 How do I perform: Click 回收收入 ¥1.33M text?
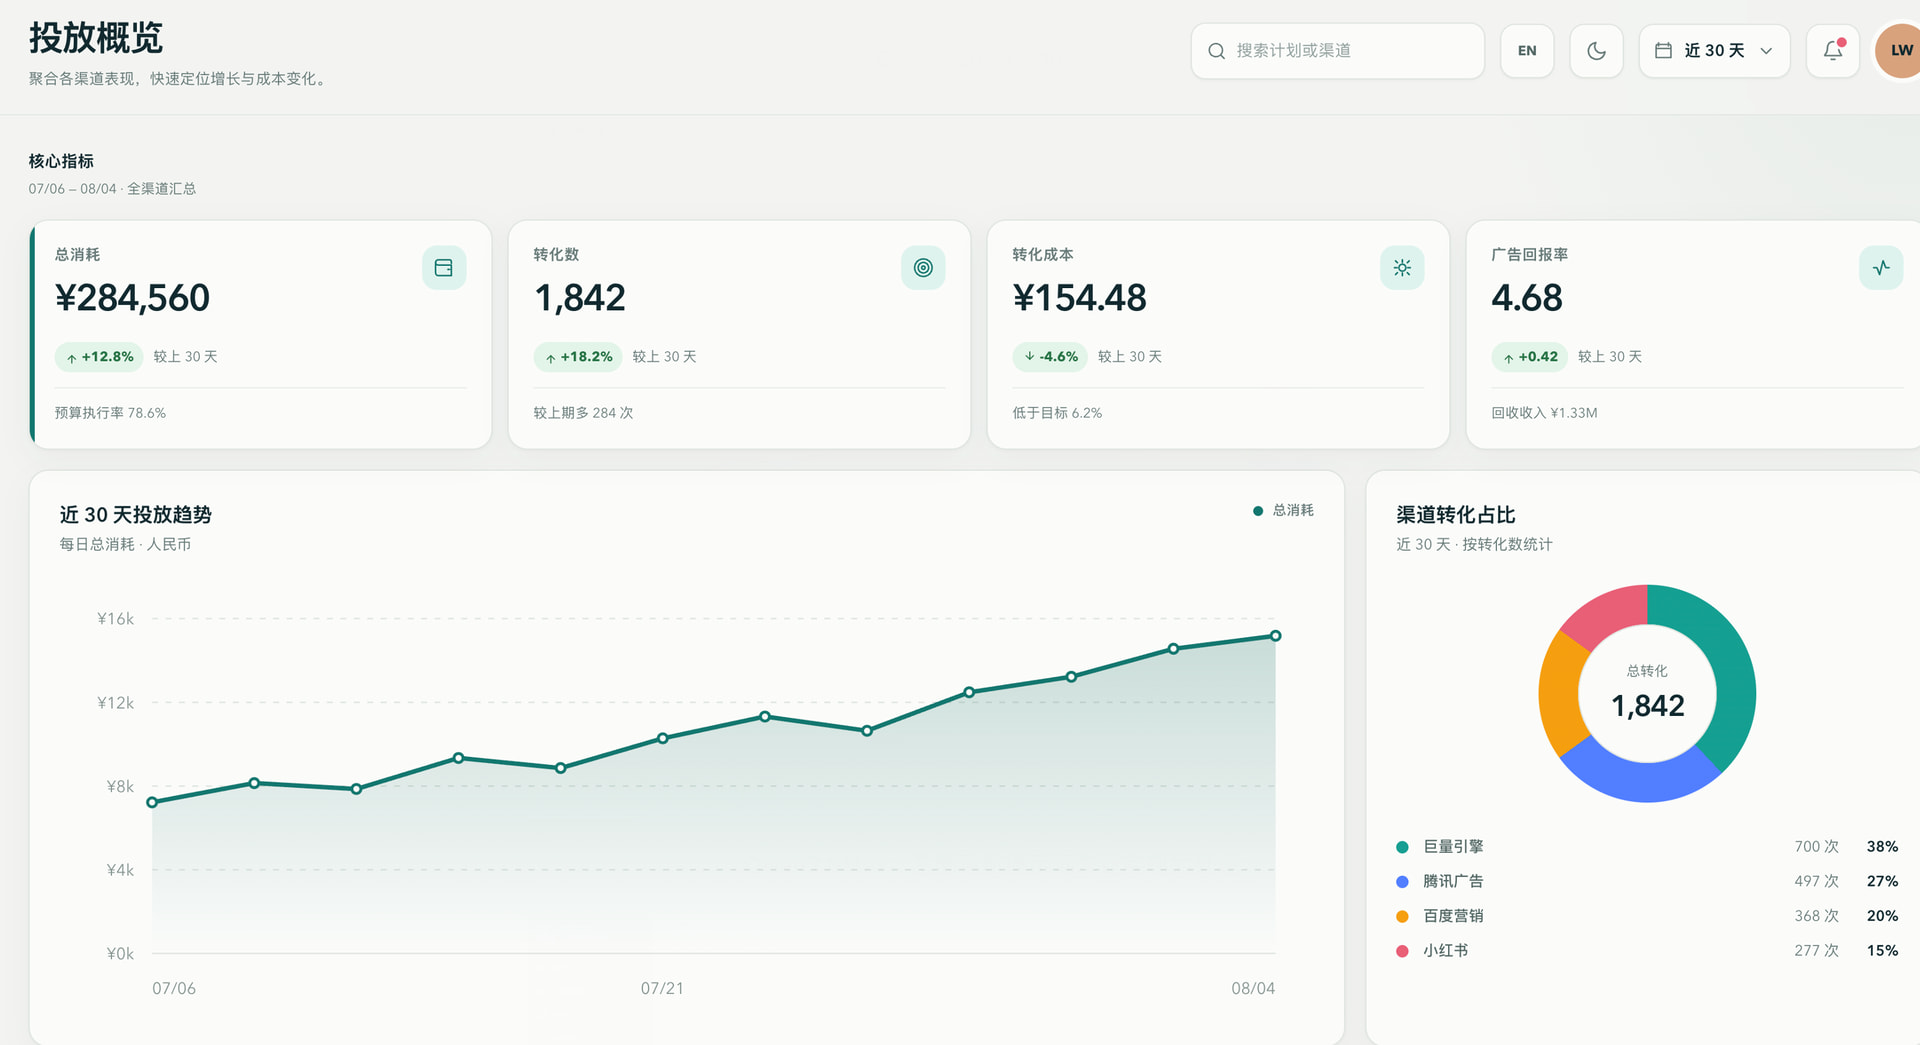click(1544, 413)
